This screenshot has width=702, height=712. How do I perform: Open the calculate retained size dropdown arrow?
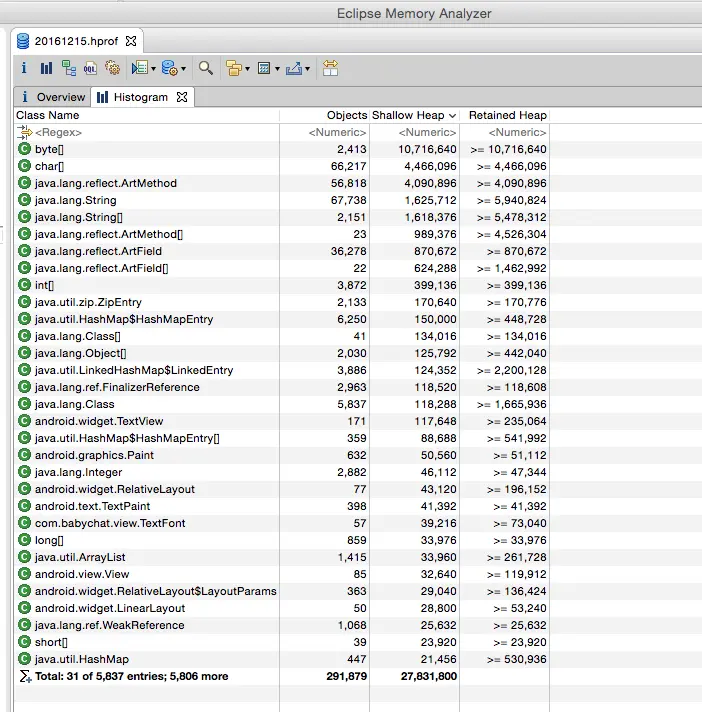[x=277, y=69]
